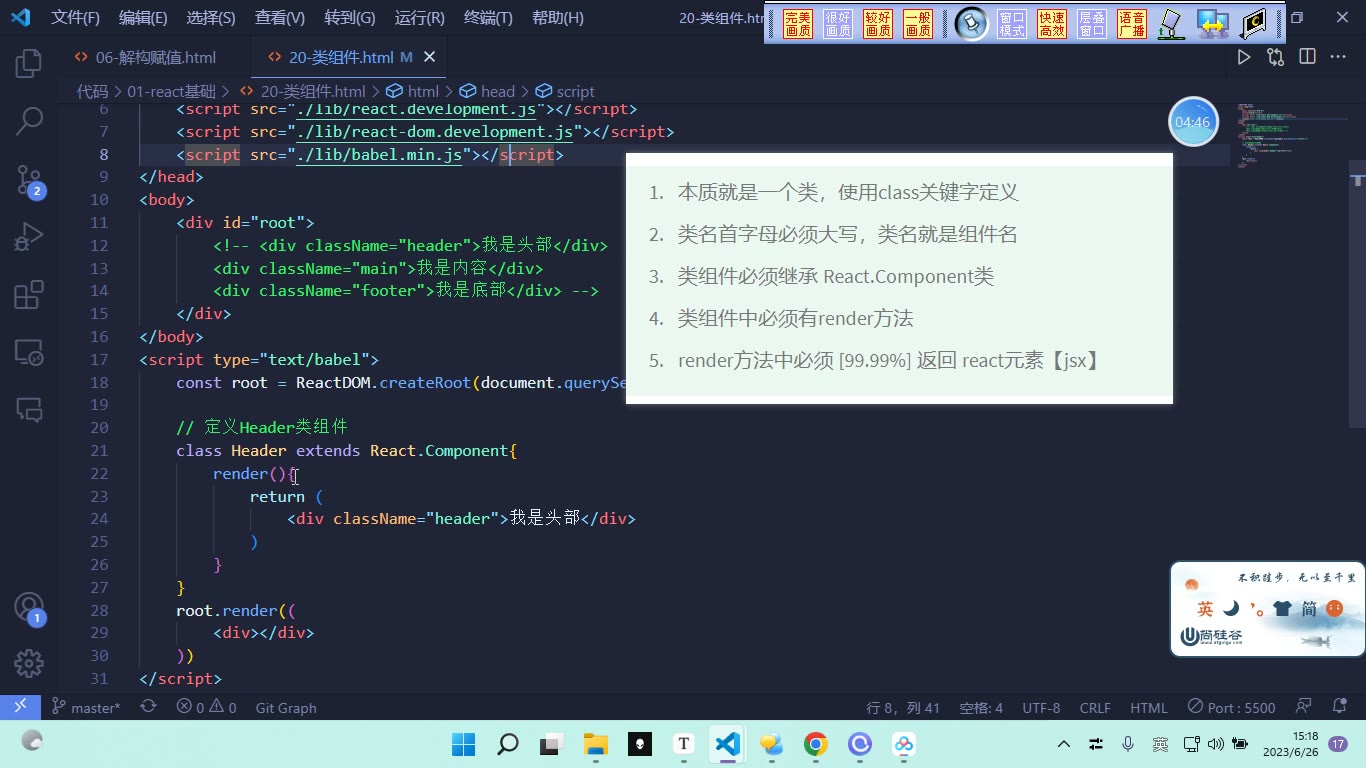Image resolution: width=1366 pixels, height=768 pixels.
Task: Open the 终端(T) menu
Action: tap(489, 18)
